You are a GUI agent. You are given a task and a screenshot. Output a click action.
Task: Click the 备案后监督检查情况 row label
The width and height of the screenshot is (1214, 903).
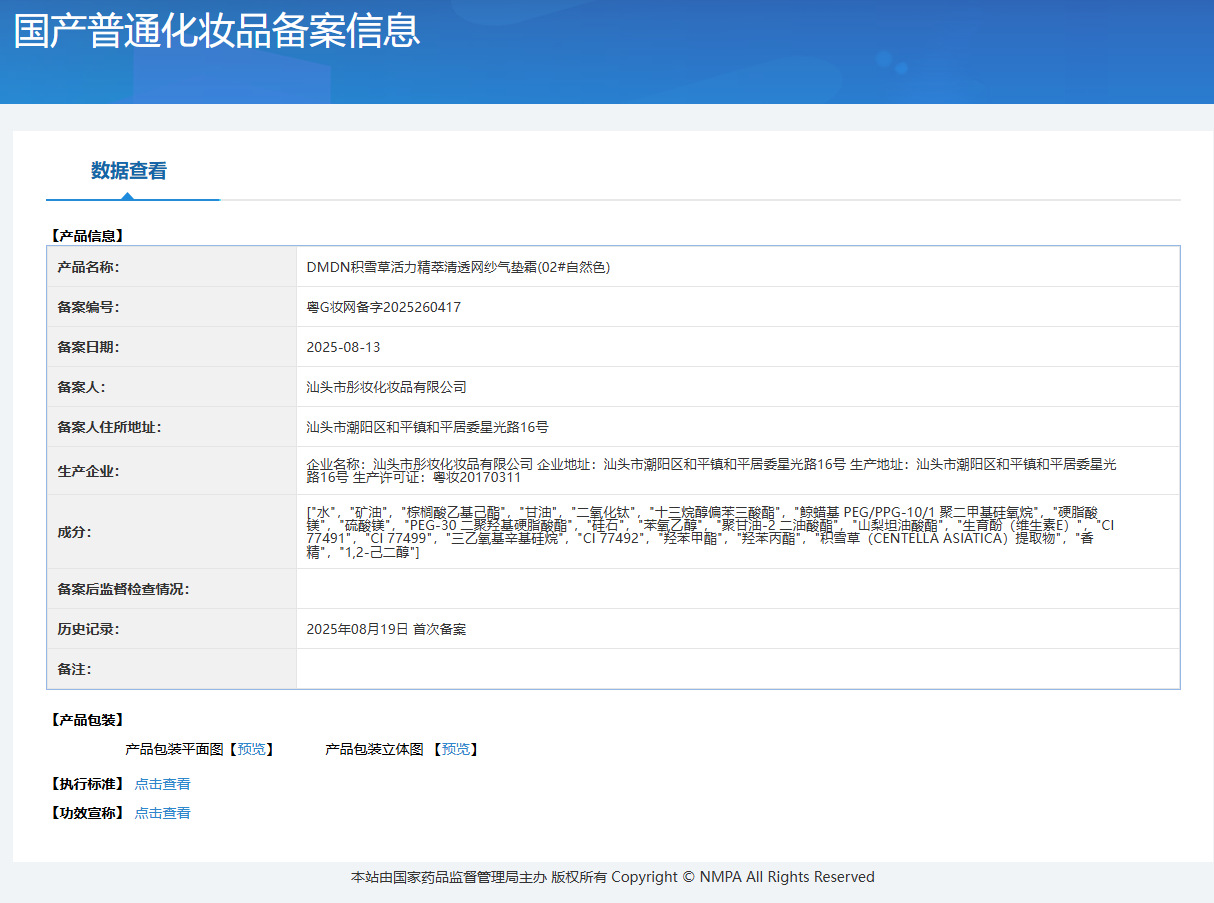tap(123, 589)
